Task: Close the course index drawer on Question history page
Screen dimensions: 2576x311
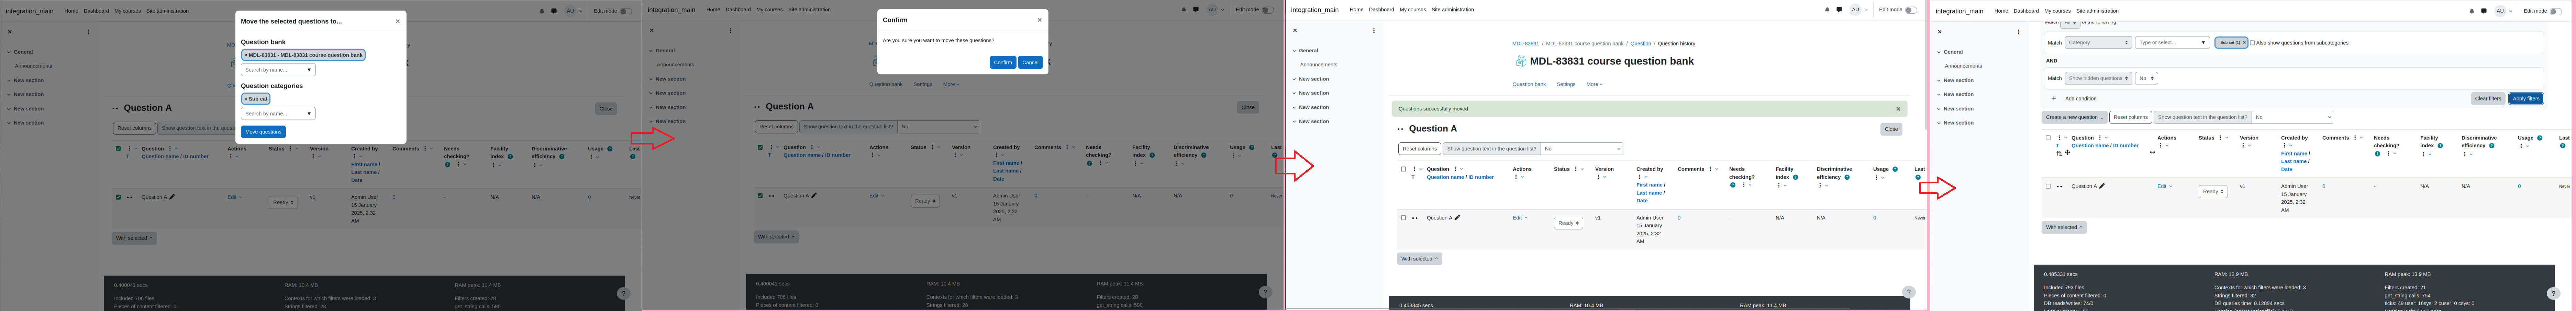Action: point(1295,30)
